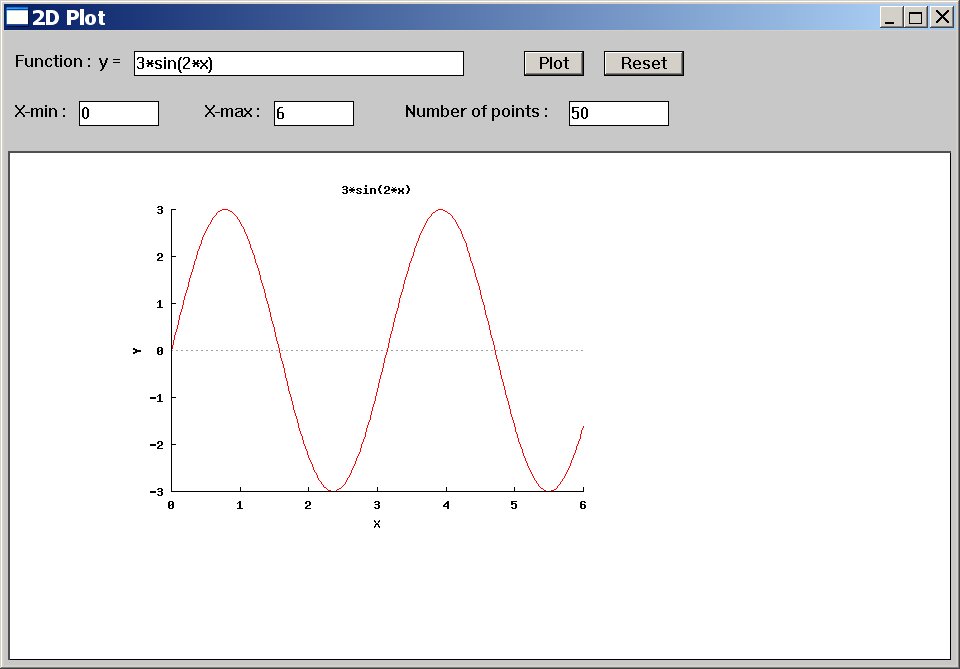This screenshot has width=960, height=669.
Task: Close the 2D Plot window
Action: pyautogui.click(x=942, y=17)
